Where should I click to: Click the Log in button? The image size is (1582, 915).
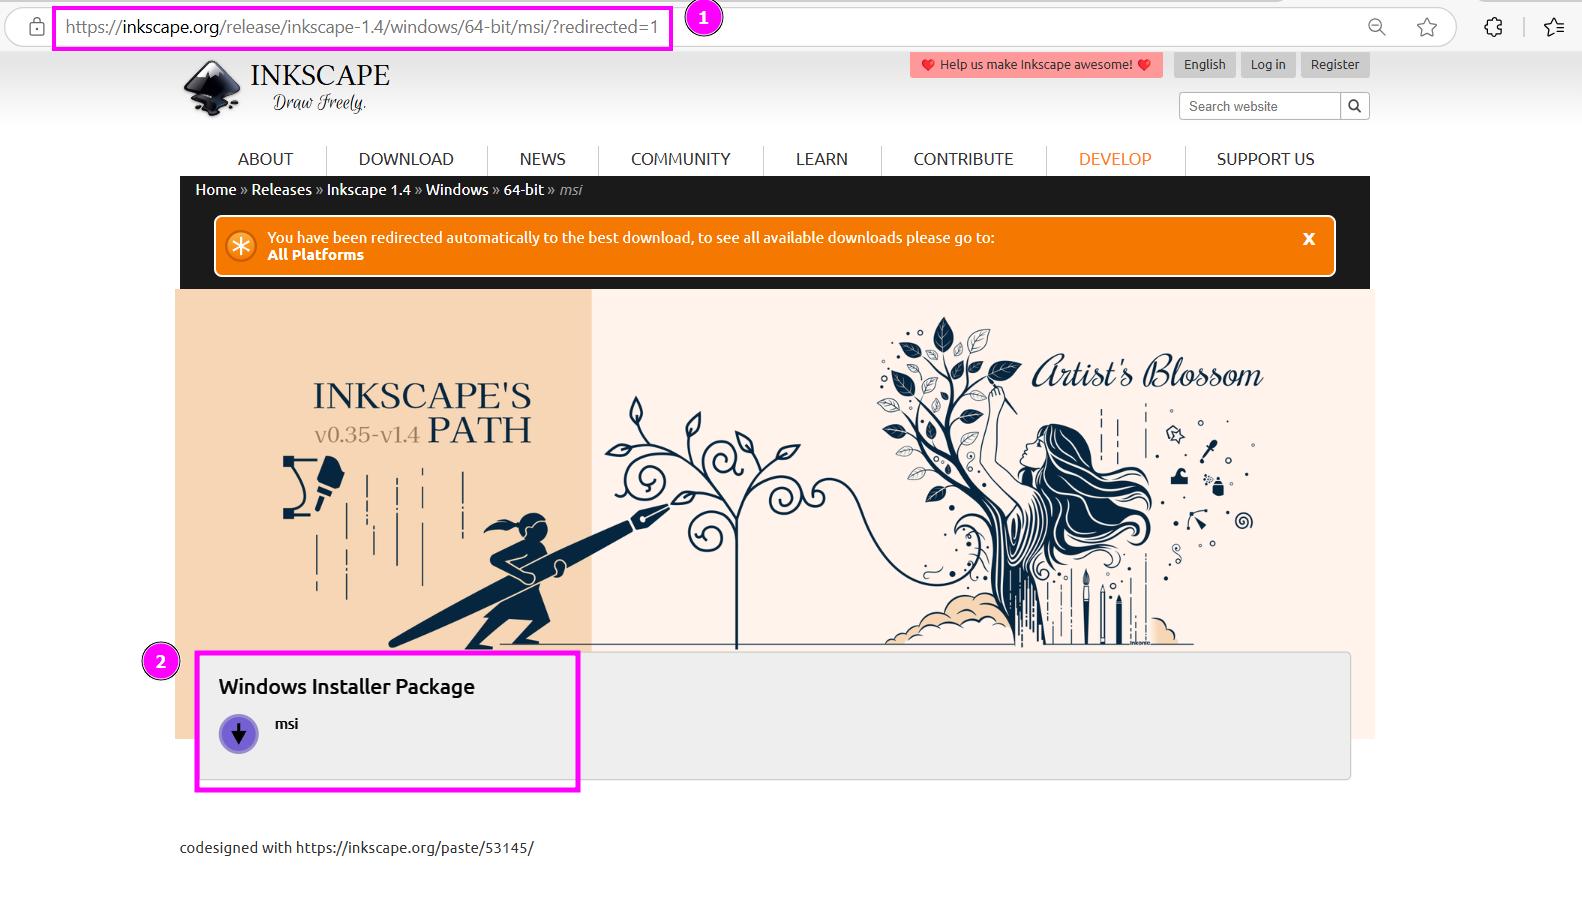click(x=1268, y=65)
